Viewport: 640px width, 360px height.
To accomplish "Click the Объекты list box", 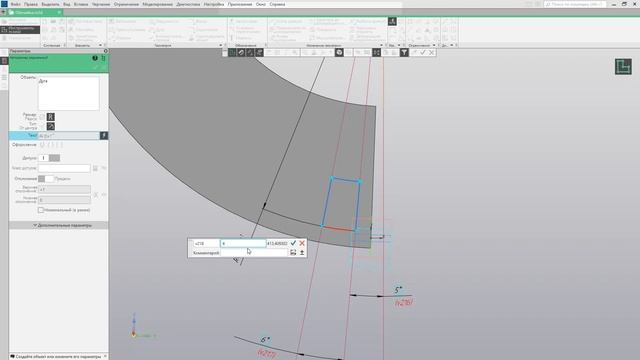I will pyautogui.click(x=69, y=93).
